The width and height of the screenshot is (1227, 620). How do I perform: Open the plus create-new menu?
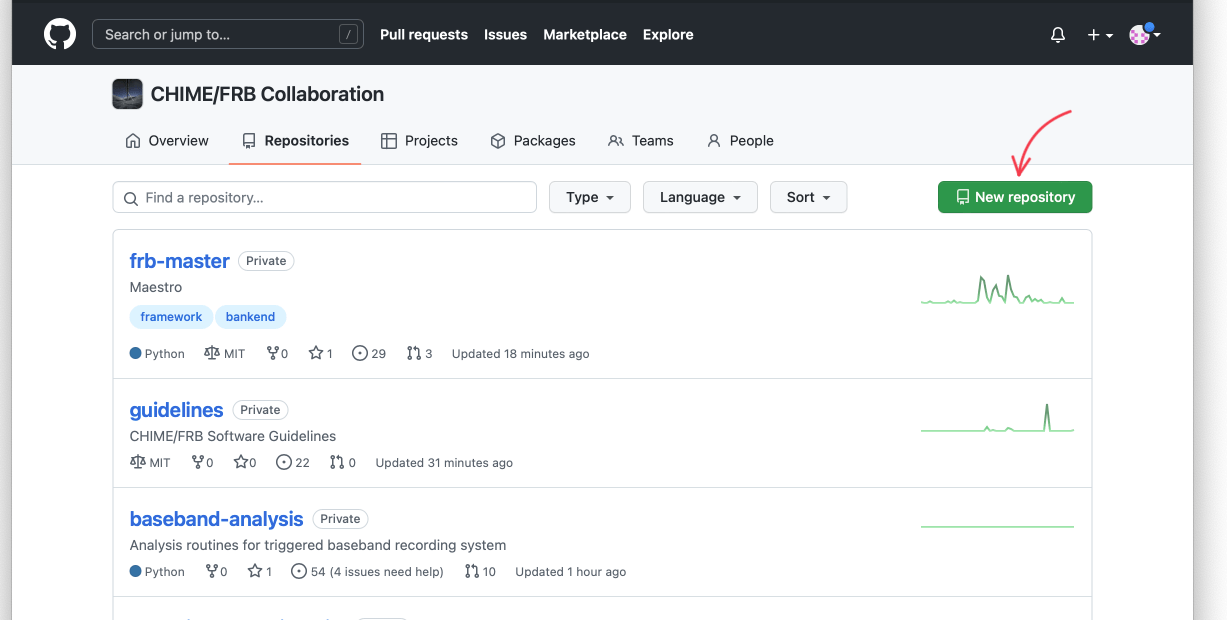tap(1100, 35)
